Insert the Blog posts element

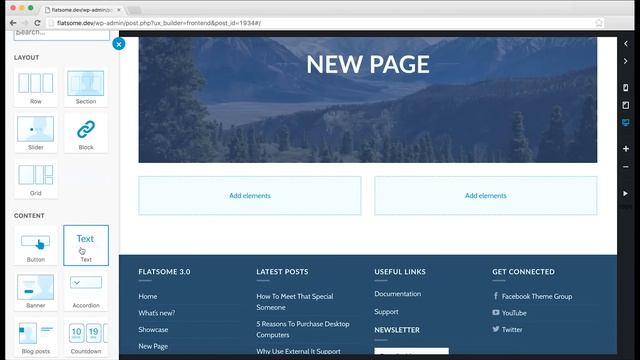click(36, 337)
